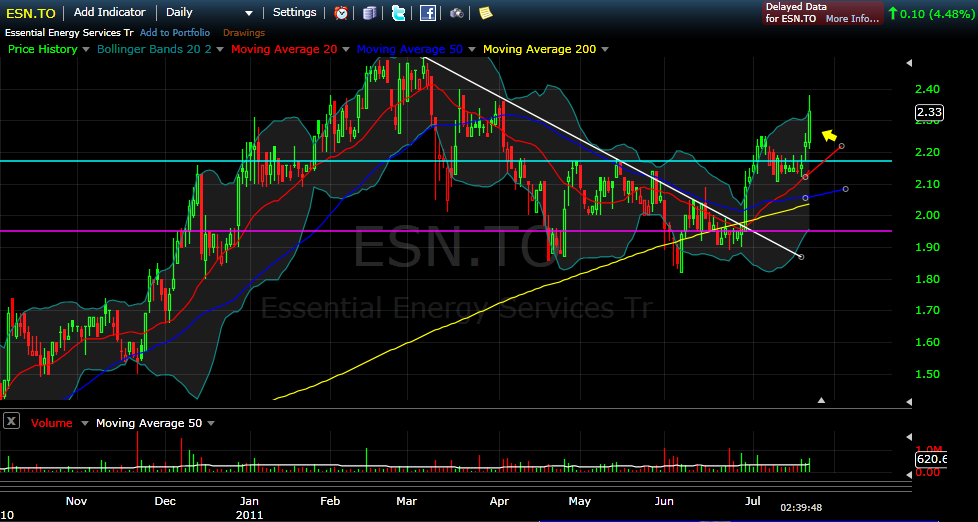Click the Nov date axis label
The height and width of the screenshot is (522, 978).
(x=75, y=501)
